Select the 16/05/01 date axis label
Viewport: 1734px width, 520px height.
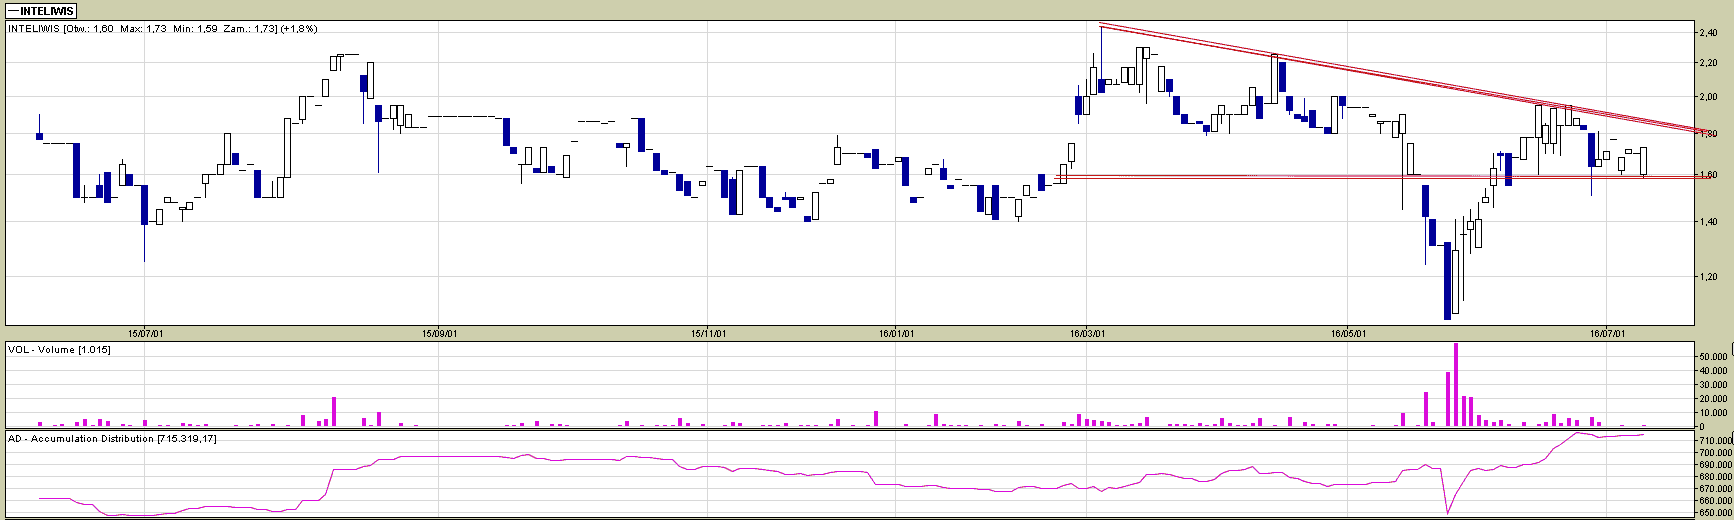(x=1348, y=333)
